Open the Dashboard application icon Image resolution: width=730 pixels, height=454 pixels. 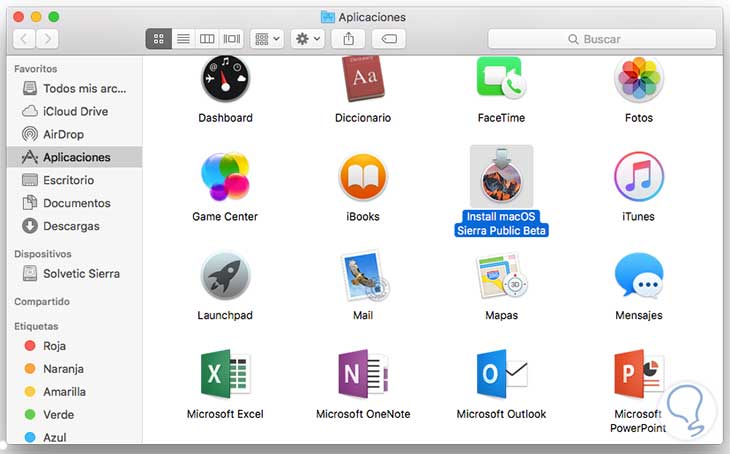click(x=225, y=79)
